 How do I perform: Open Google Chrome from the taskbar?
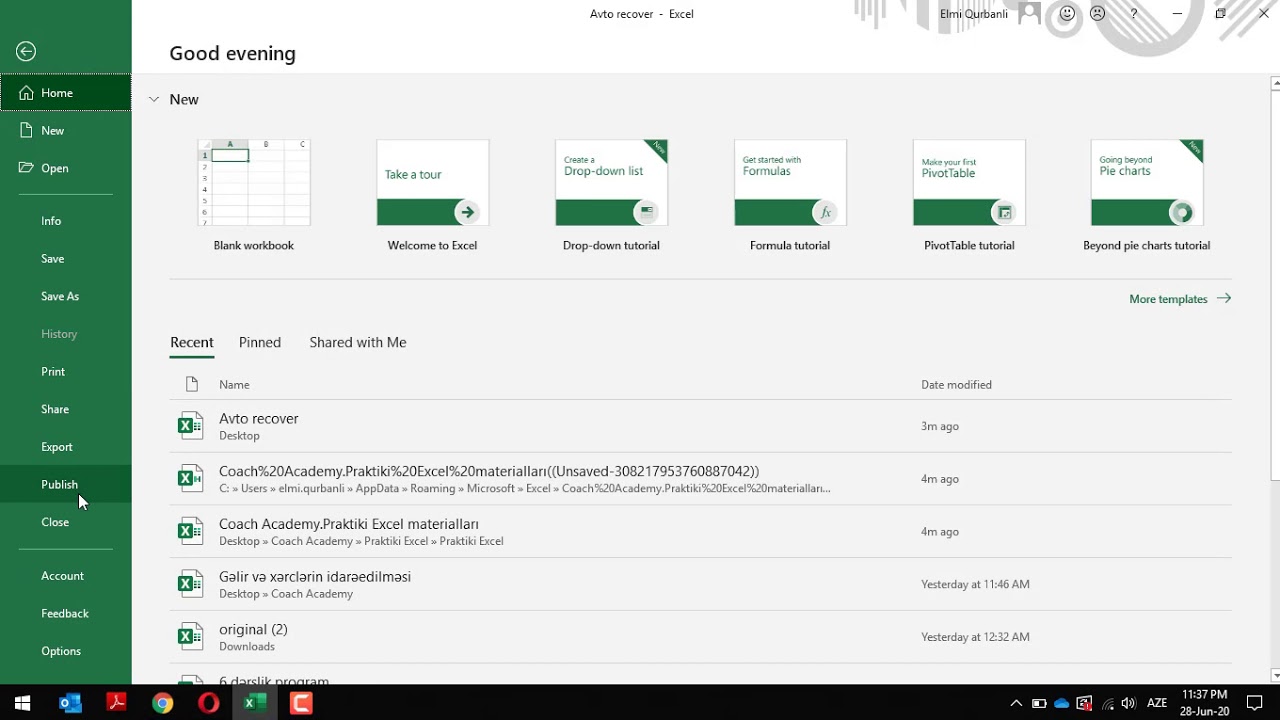(162, 703)
